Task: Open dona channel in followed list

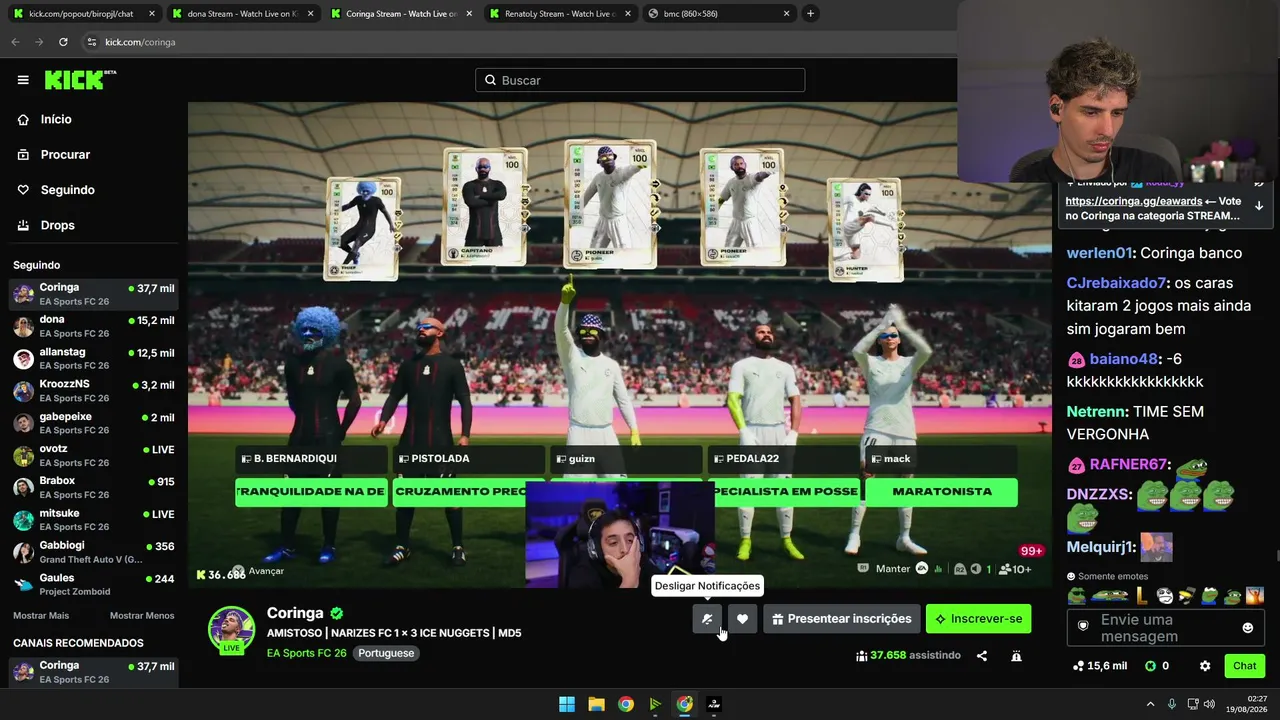Action: pos(94,326)
